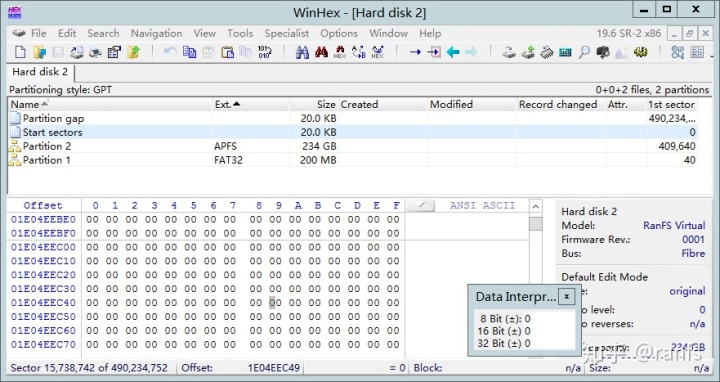Select the Start sectors row
Screen dimensions: 720x382
point(353,132)
